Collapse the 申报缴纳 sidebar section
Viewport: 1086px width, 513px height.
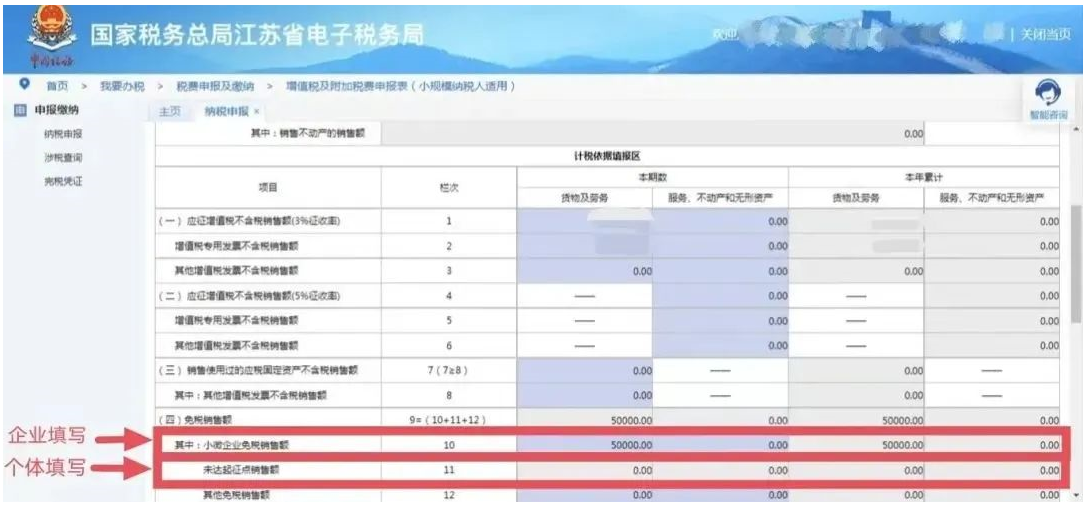click(x=57, y=110)
